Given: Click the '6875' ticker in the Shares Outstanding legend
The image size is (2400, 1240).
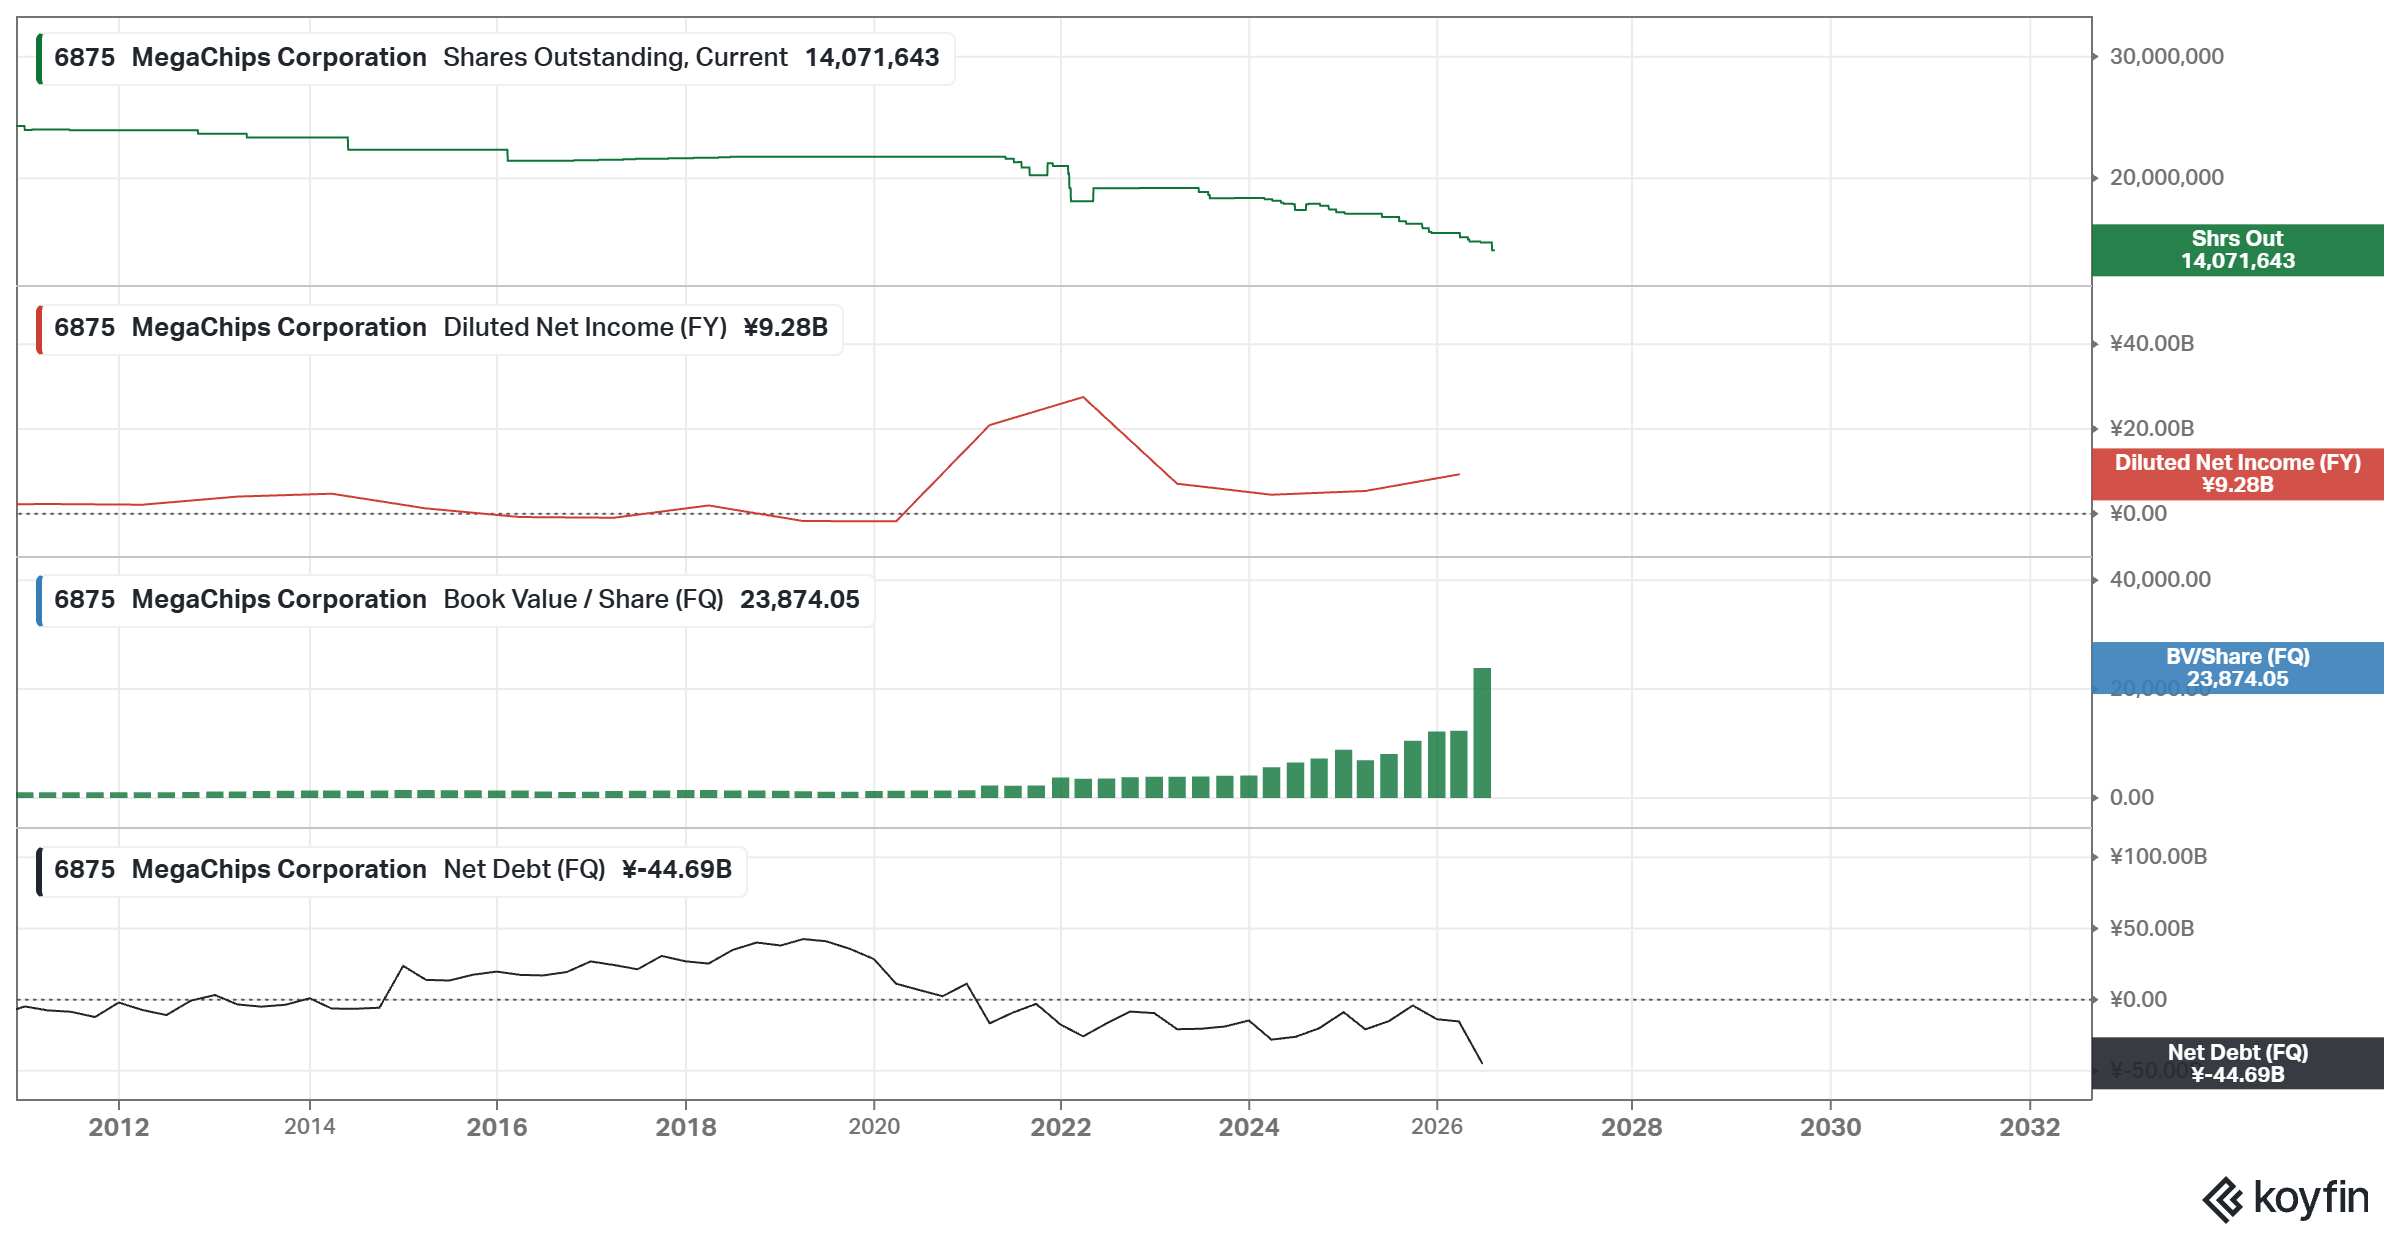Looking at the screenshot, I should (84, 58).
